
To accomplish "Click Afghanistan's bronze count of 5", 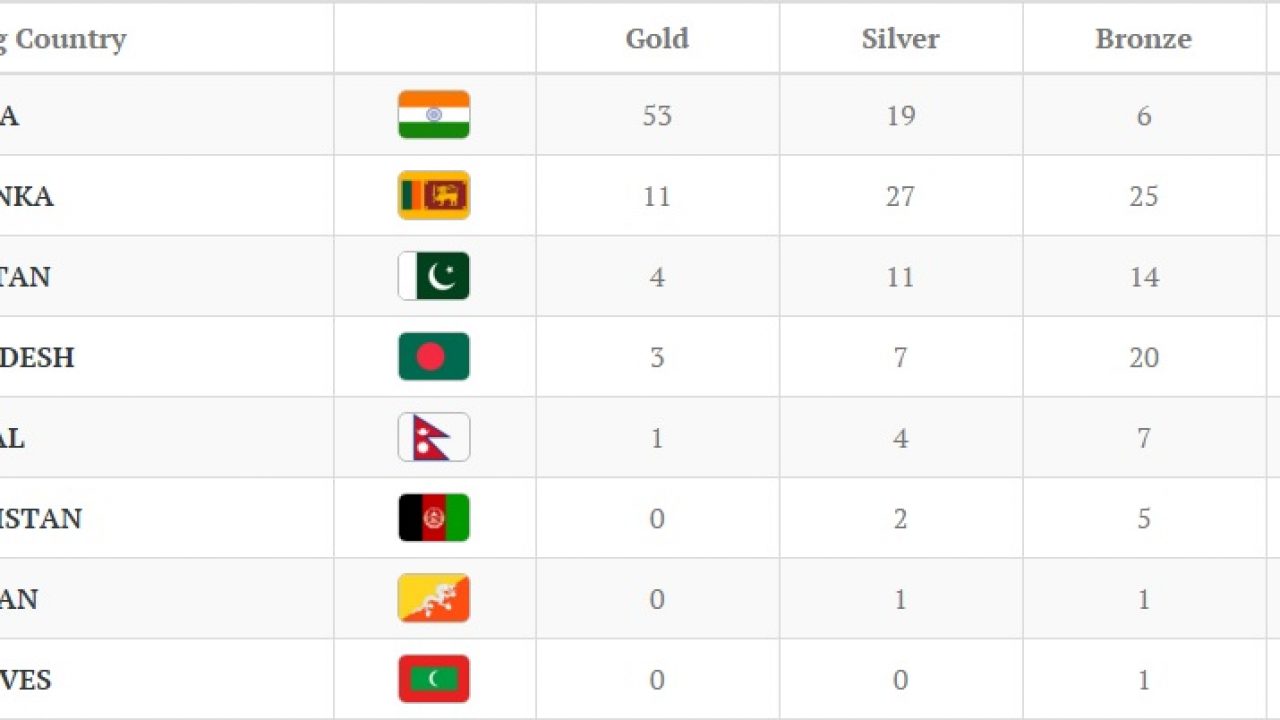I will point(1143,518).
